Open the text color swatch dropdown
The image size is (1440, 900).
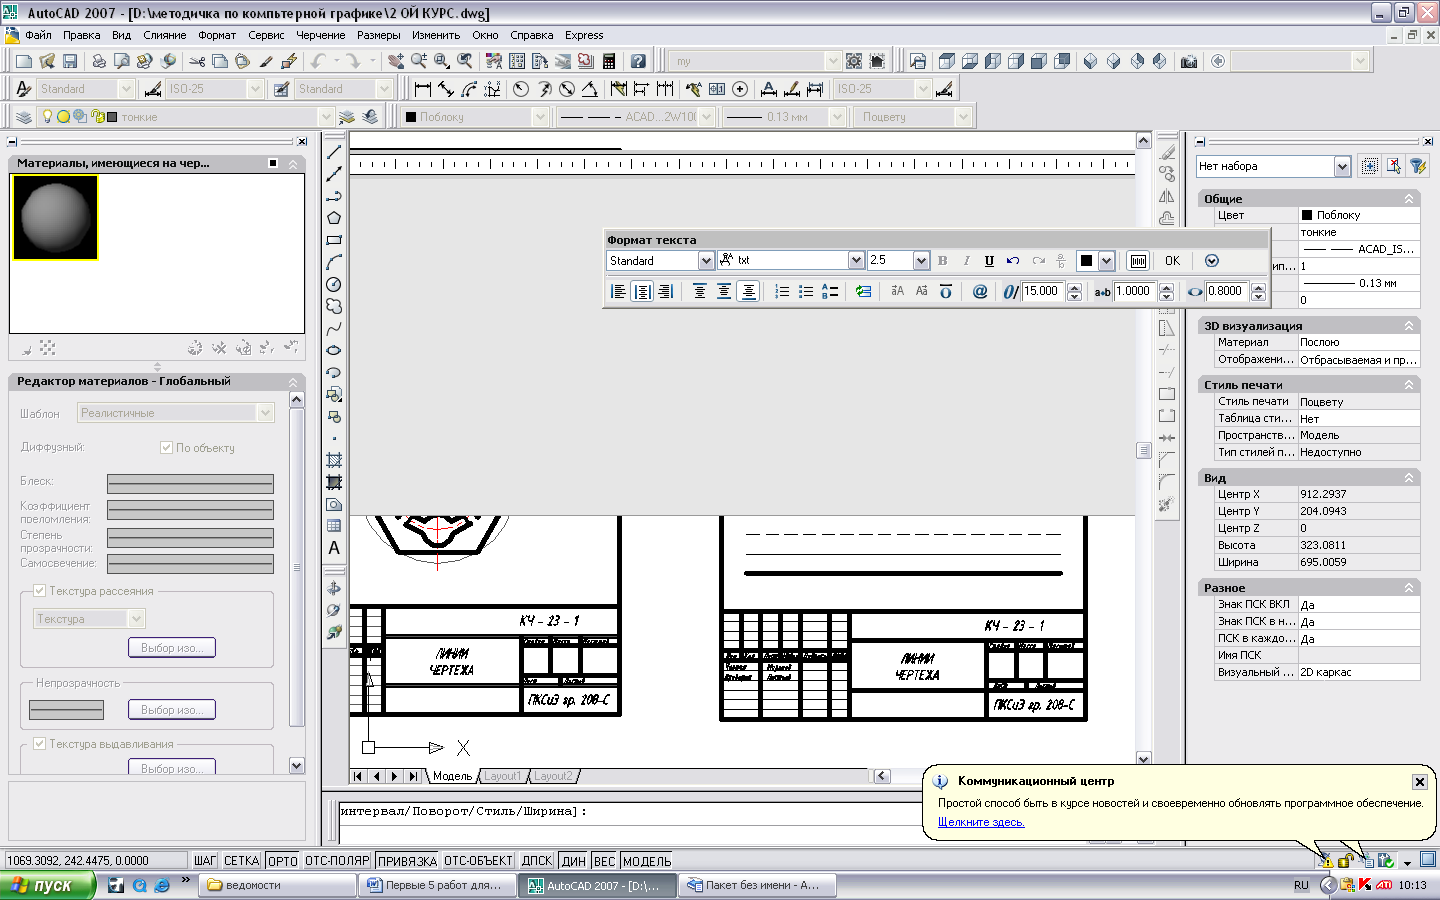(x=1106, y=261)
